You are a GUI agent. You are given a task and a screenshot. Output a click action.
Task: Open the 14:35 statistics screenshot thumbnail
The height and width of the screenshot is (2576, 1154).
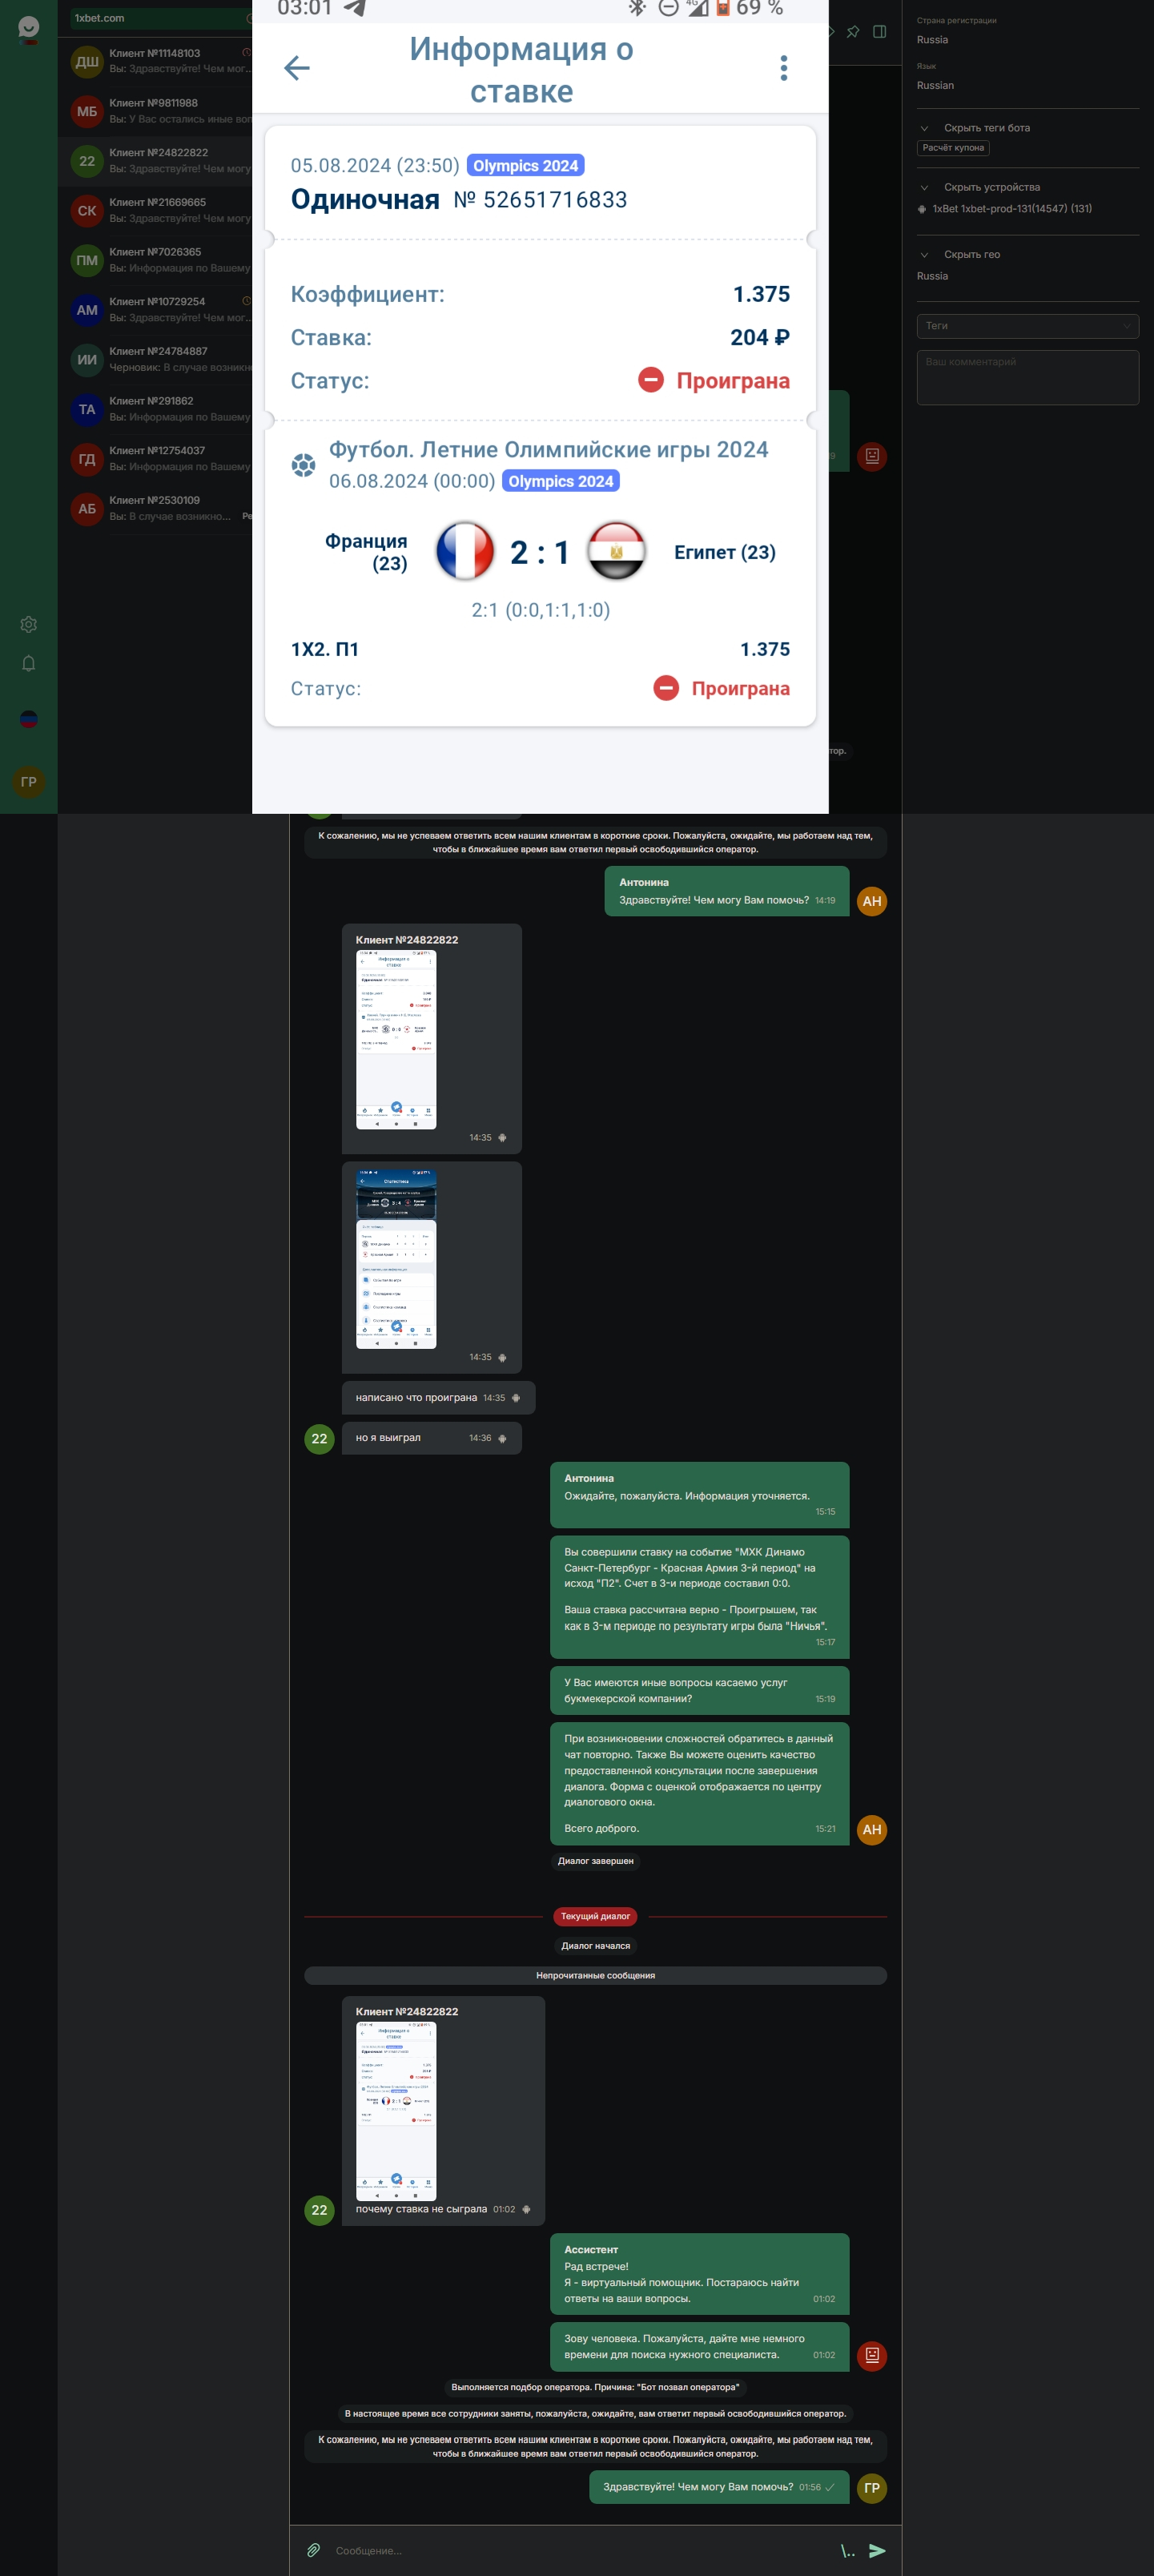(396, 1259)
